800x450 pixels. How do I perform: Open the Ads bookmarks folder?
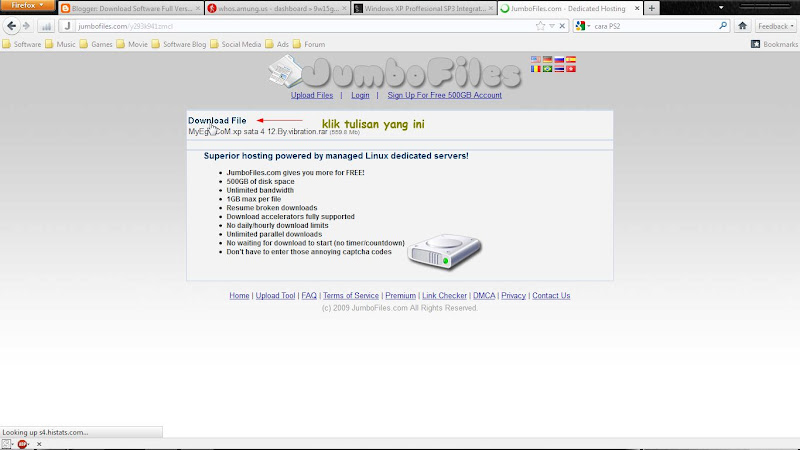277,44
